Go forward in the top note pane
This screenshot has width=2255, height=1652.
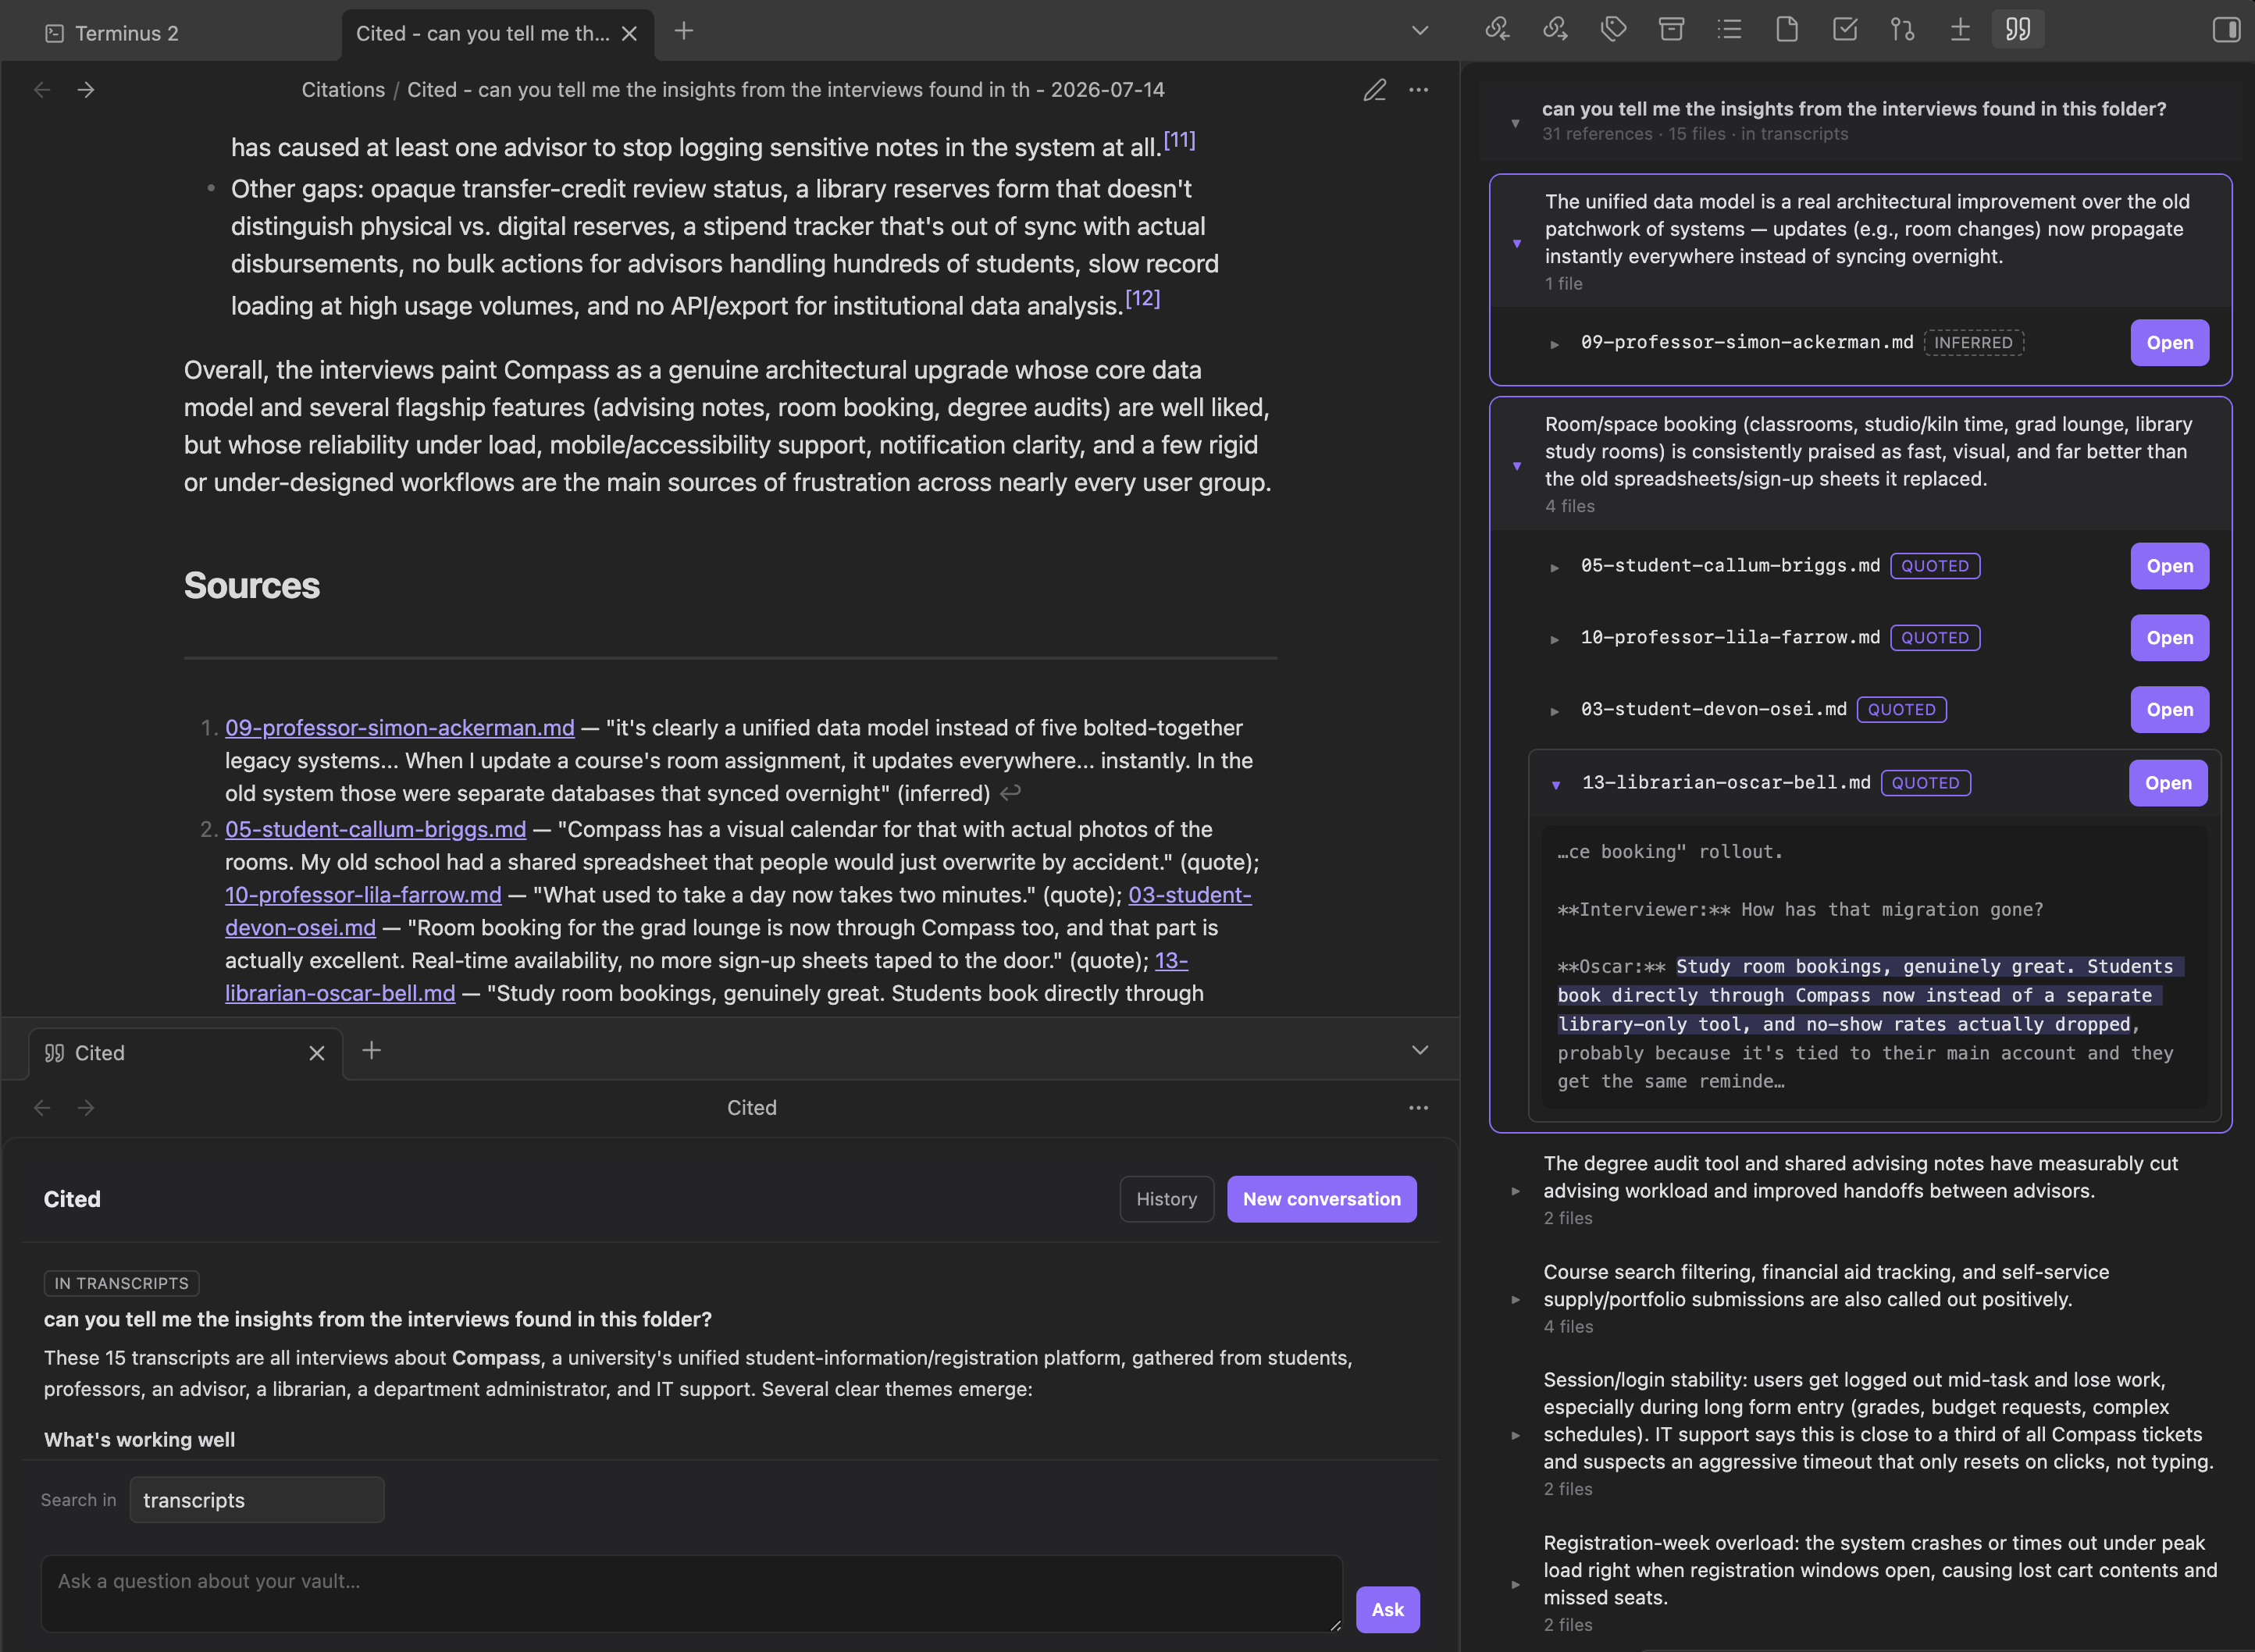click(86, 90)
